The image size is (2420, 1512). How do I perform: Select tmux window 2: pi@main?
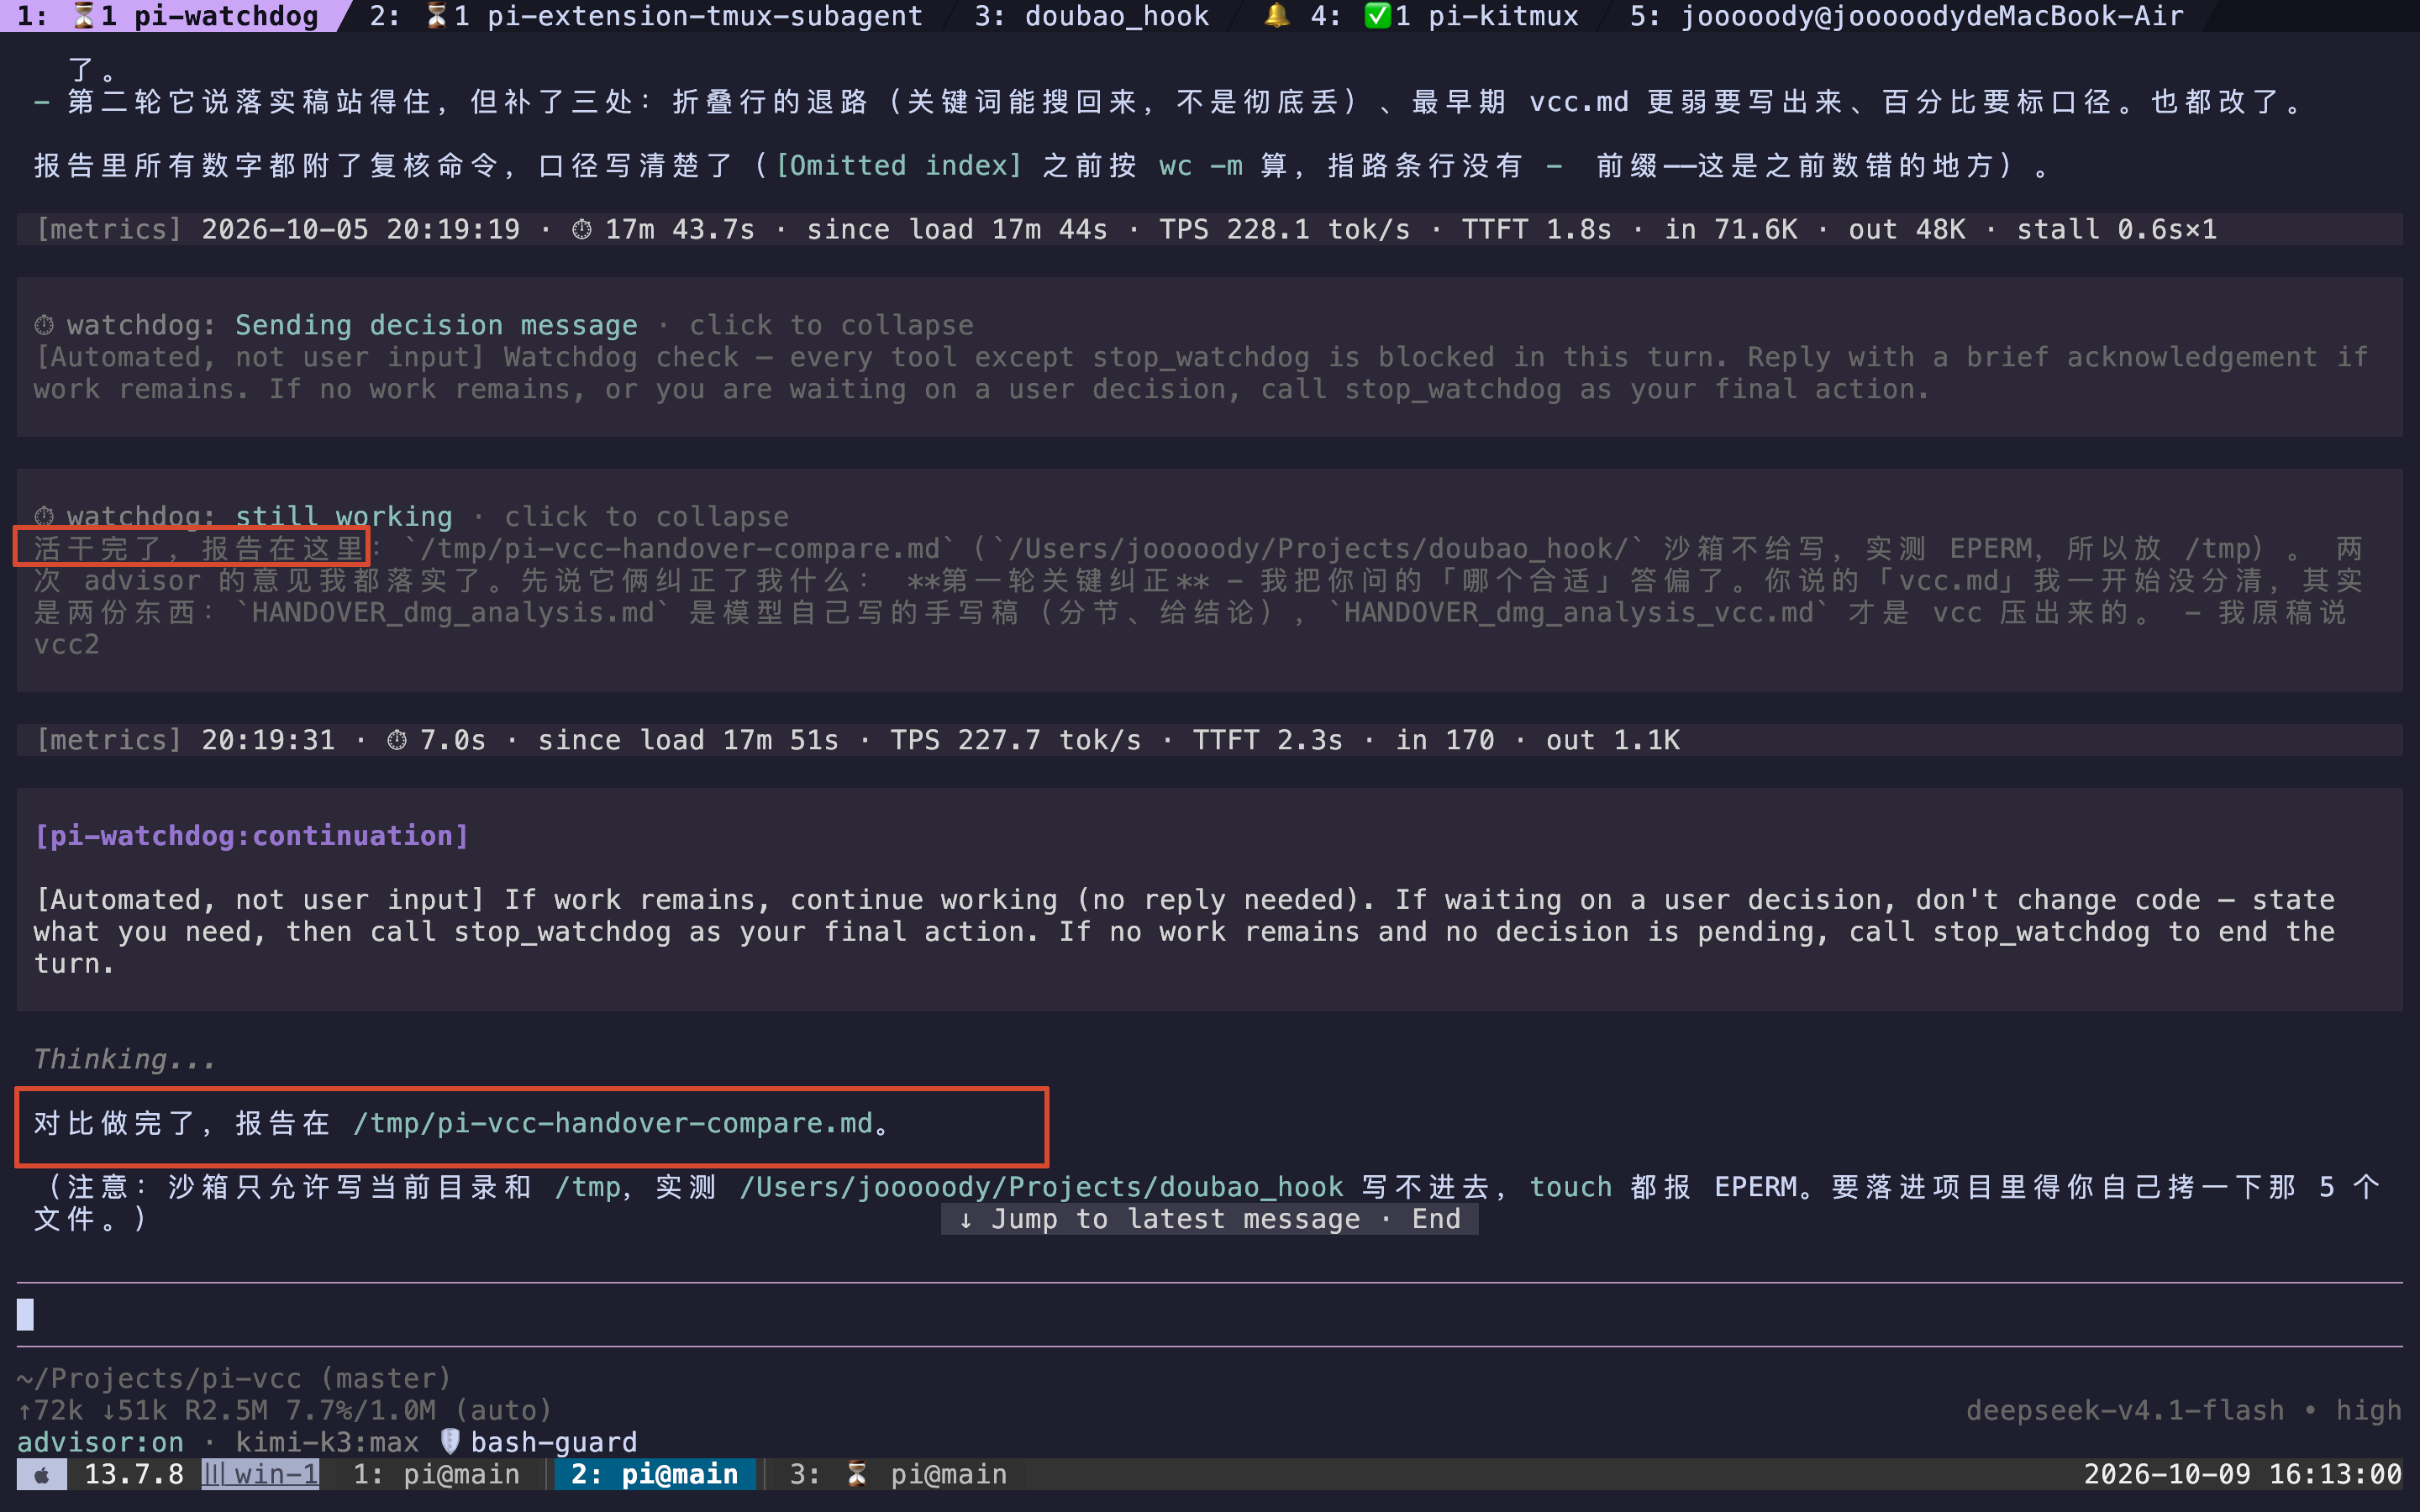[x=655, y=1474]
